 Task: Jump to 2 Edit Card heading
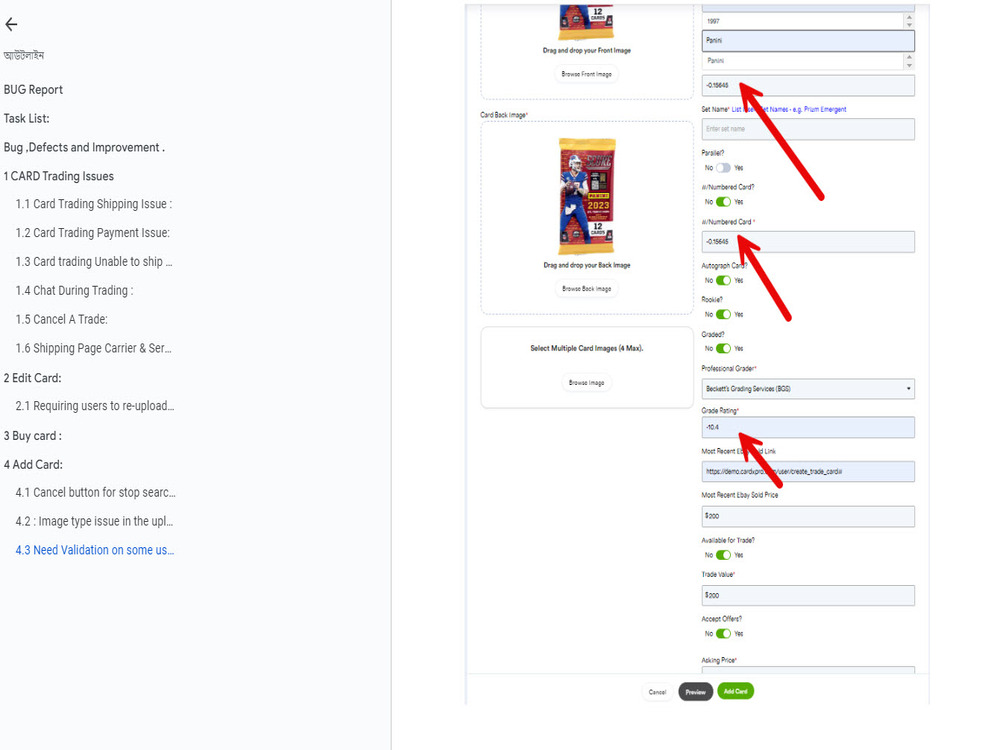[x=33, y=378]
